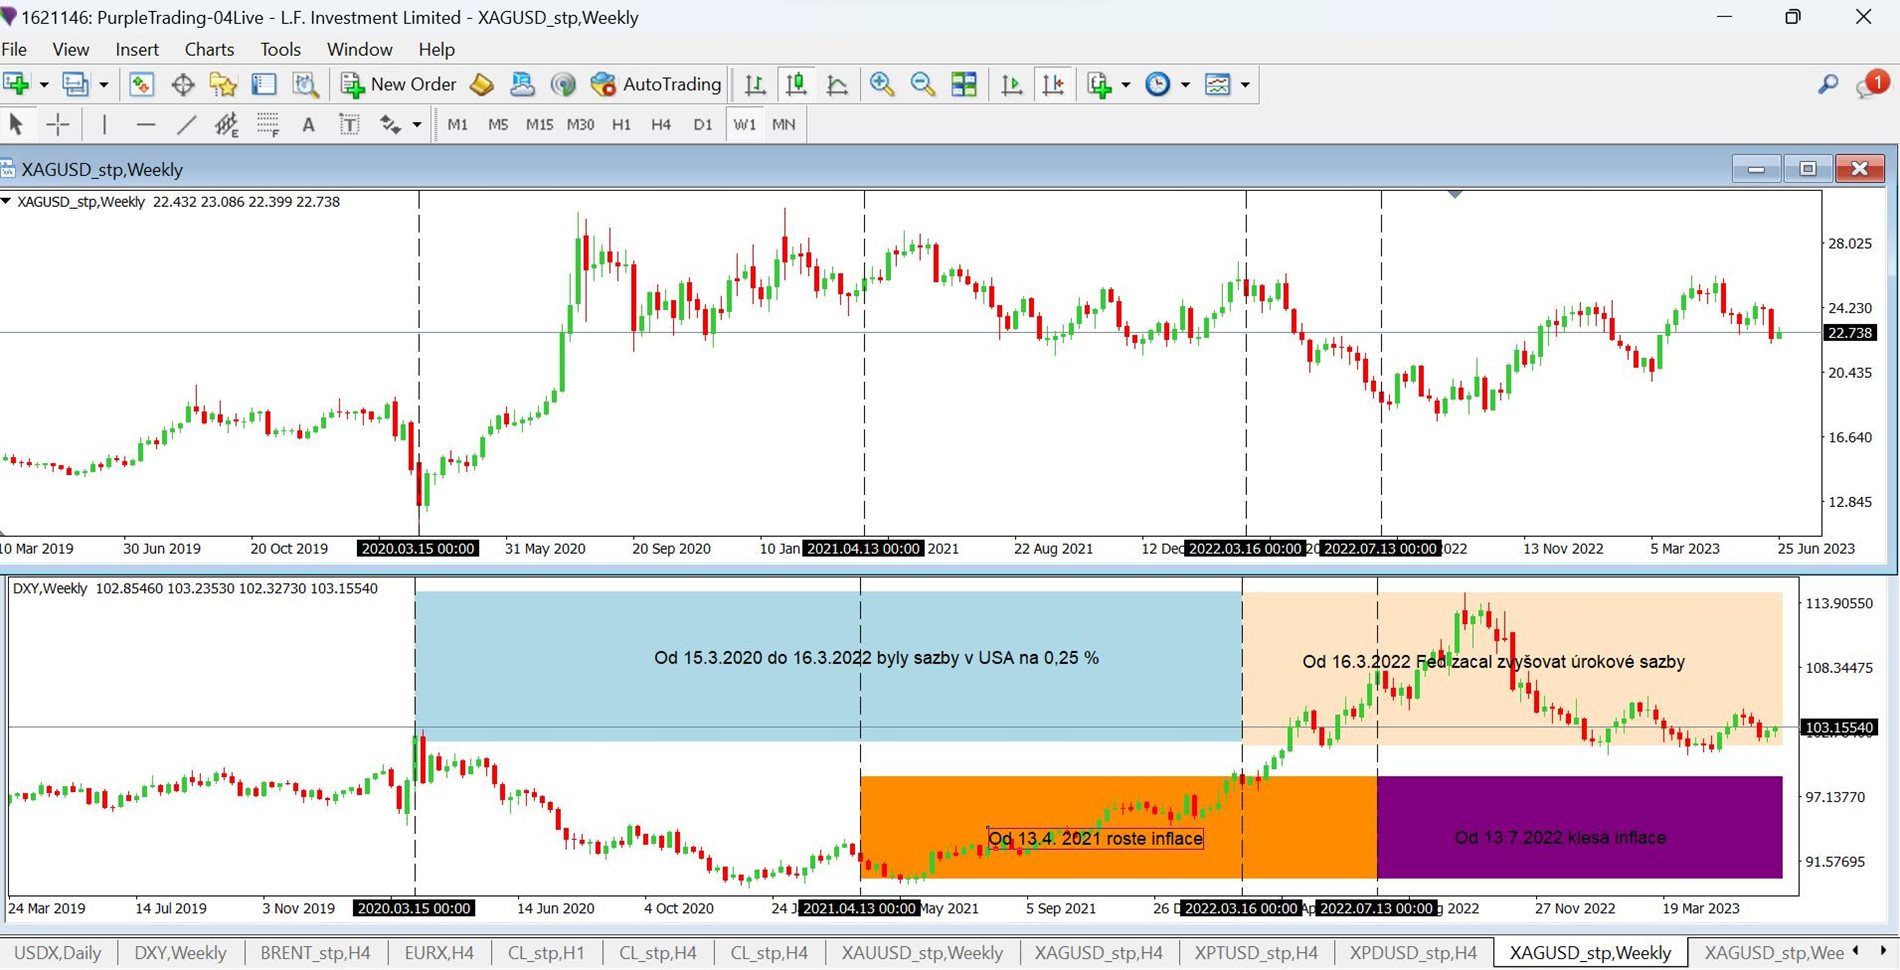Toggle Chart Shift icon
This screenshot has height=970, width=1900.
point(1053,85)
